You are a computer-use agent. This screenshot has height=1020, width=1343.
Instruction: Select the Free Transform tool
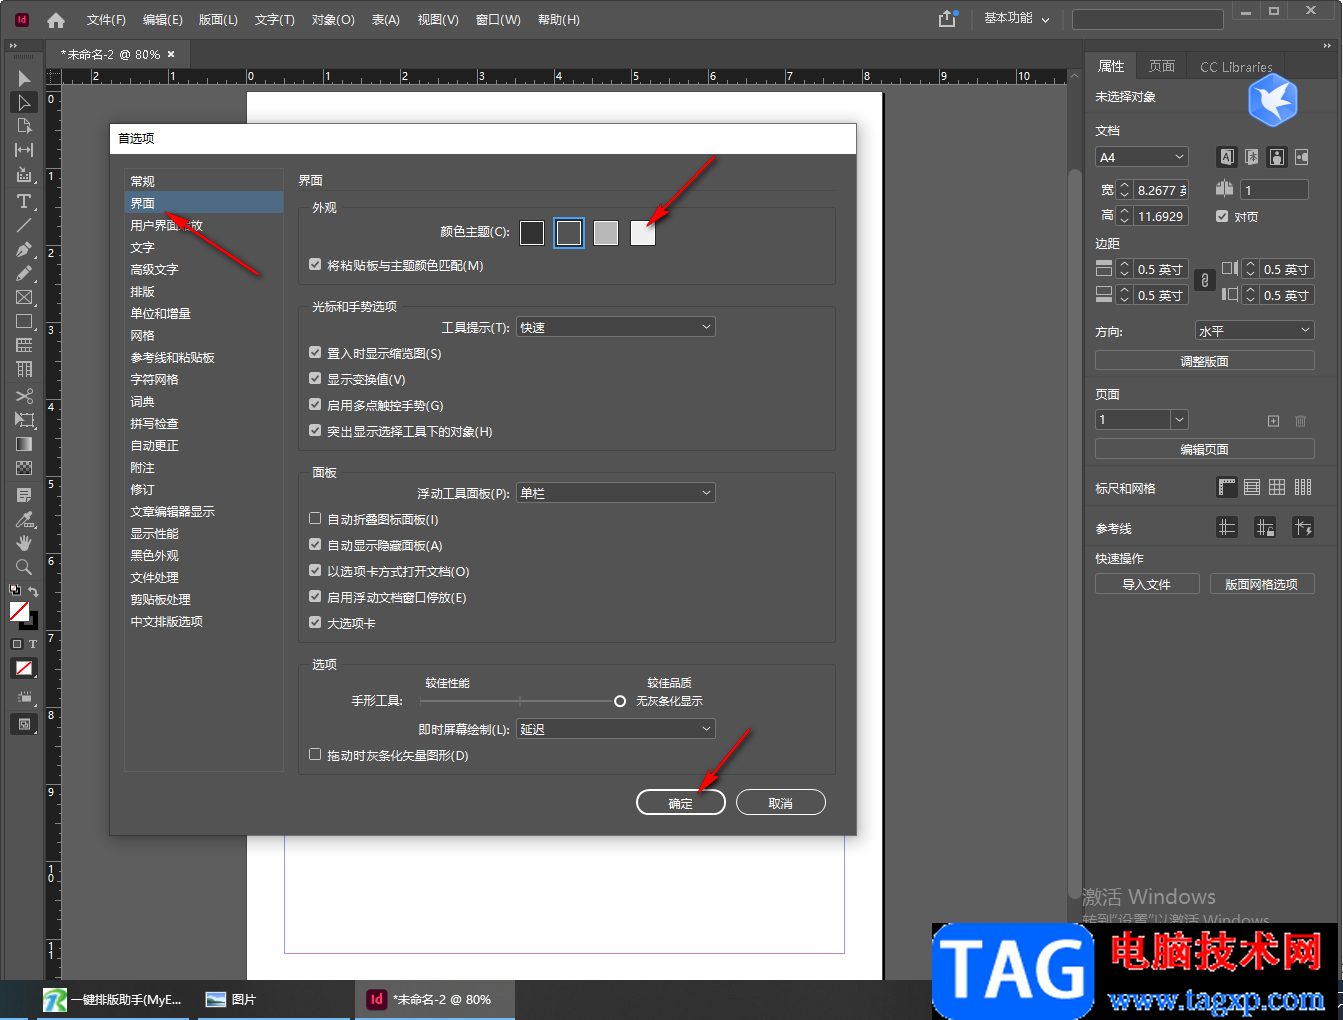[x=24, y=420]
